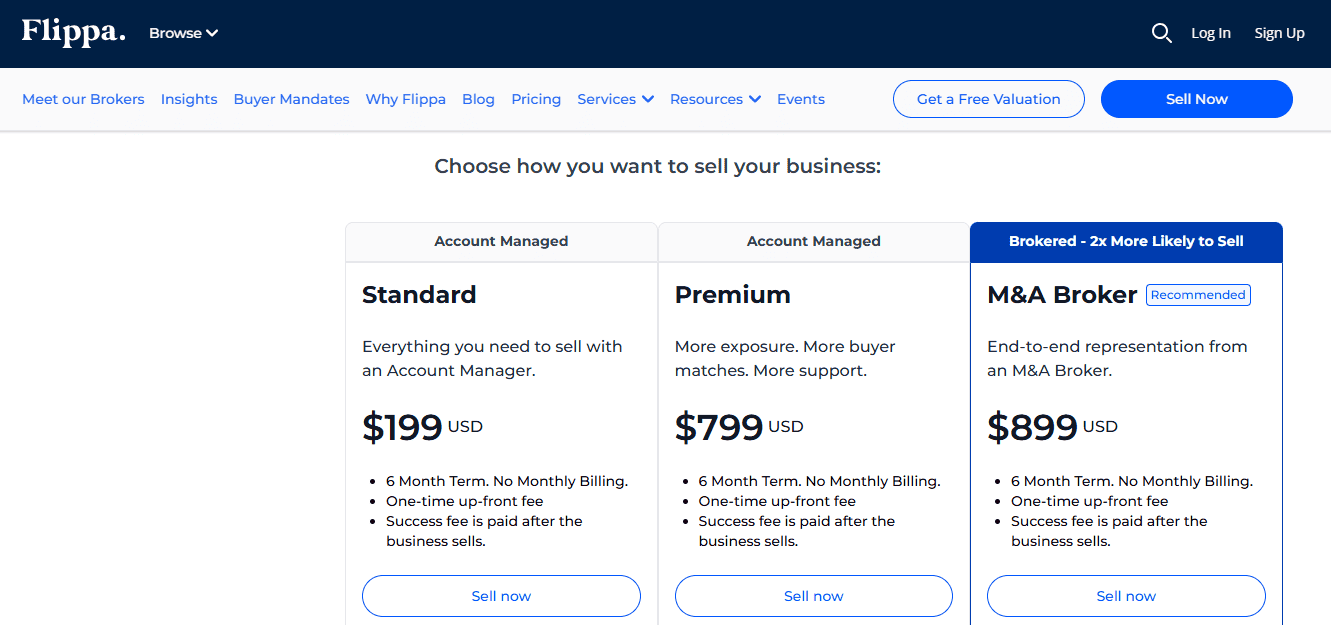Choose Sell now under M&A Broker
Viewport: 1331px width, 625px height.
1126,596
